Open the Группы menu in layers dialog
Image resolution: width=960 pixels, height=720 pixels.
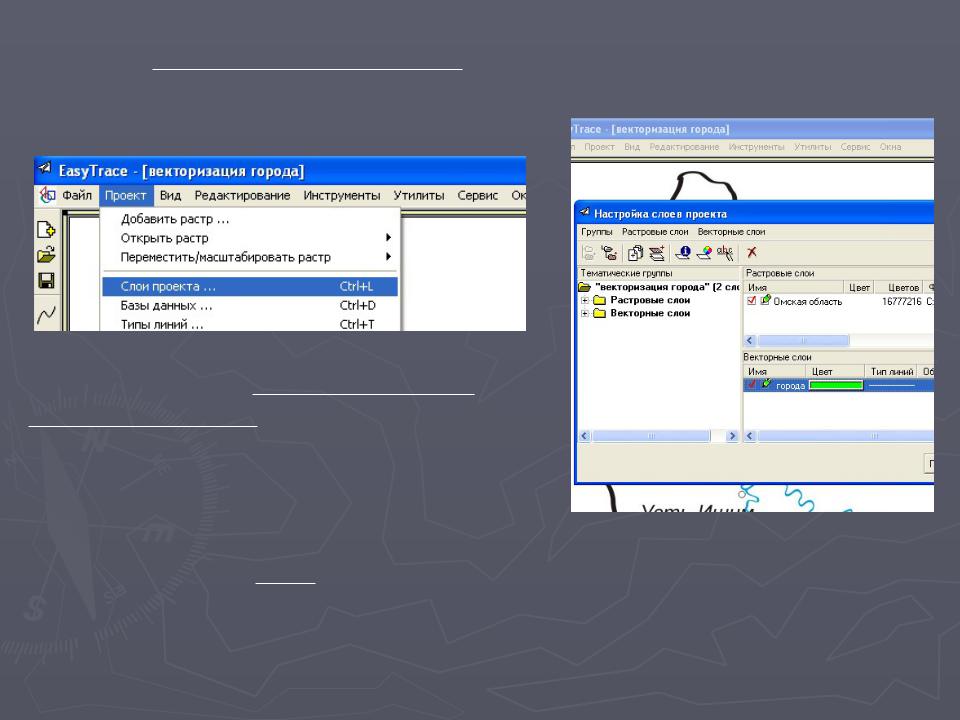[597, 232]
